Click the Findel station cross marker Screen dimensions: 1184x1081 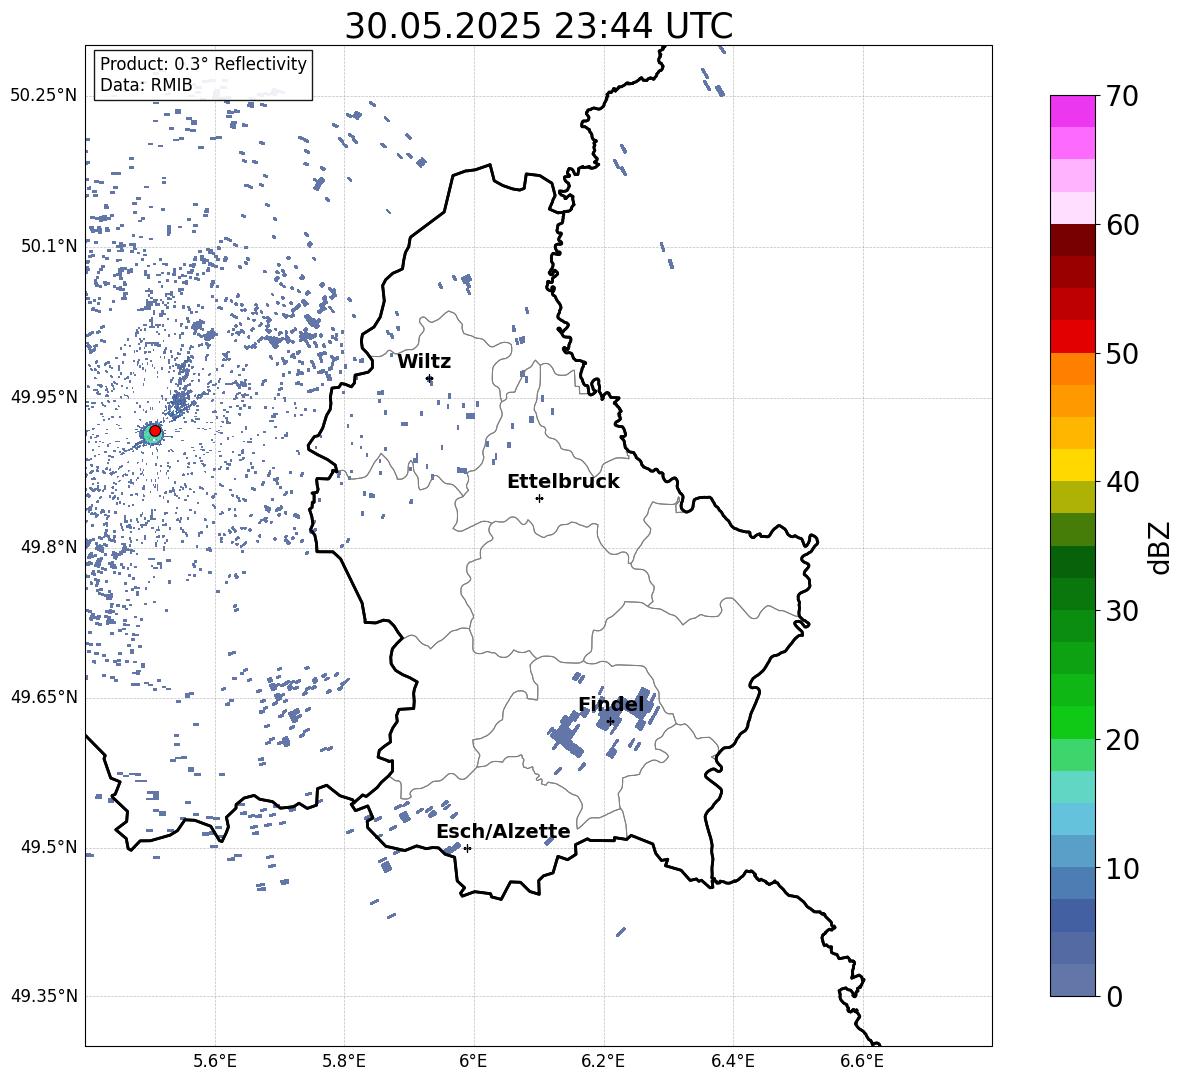(x=611, y=722)
